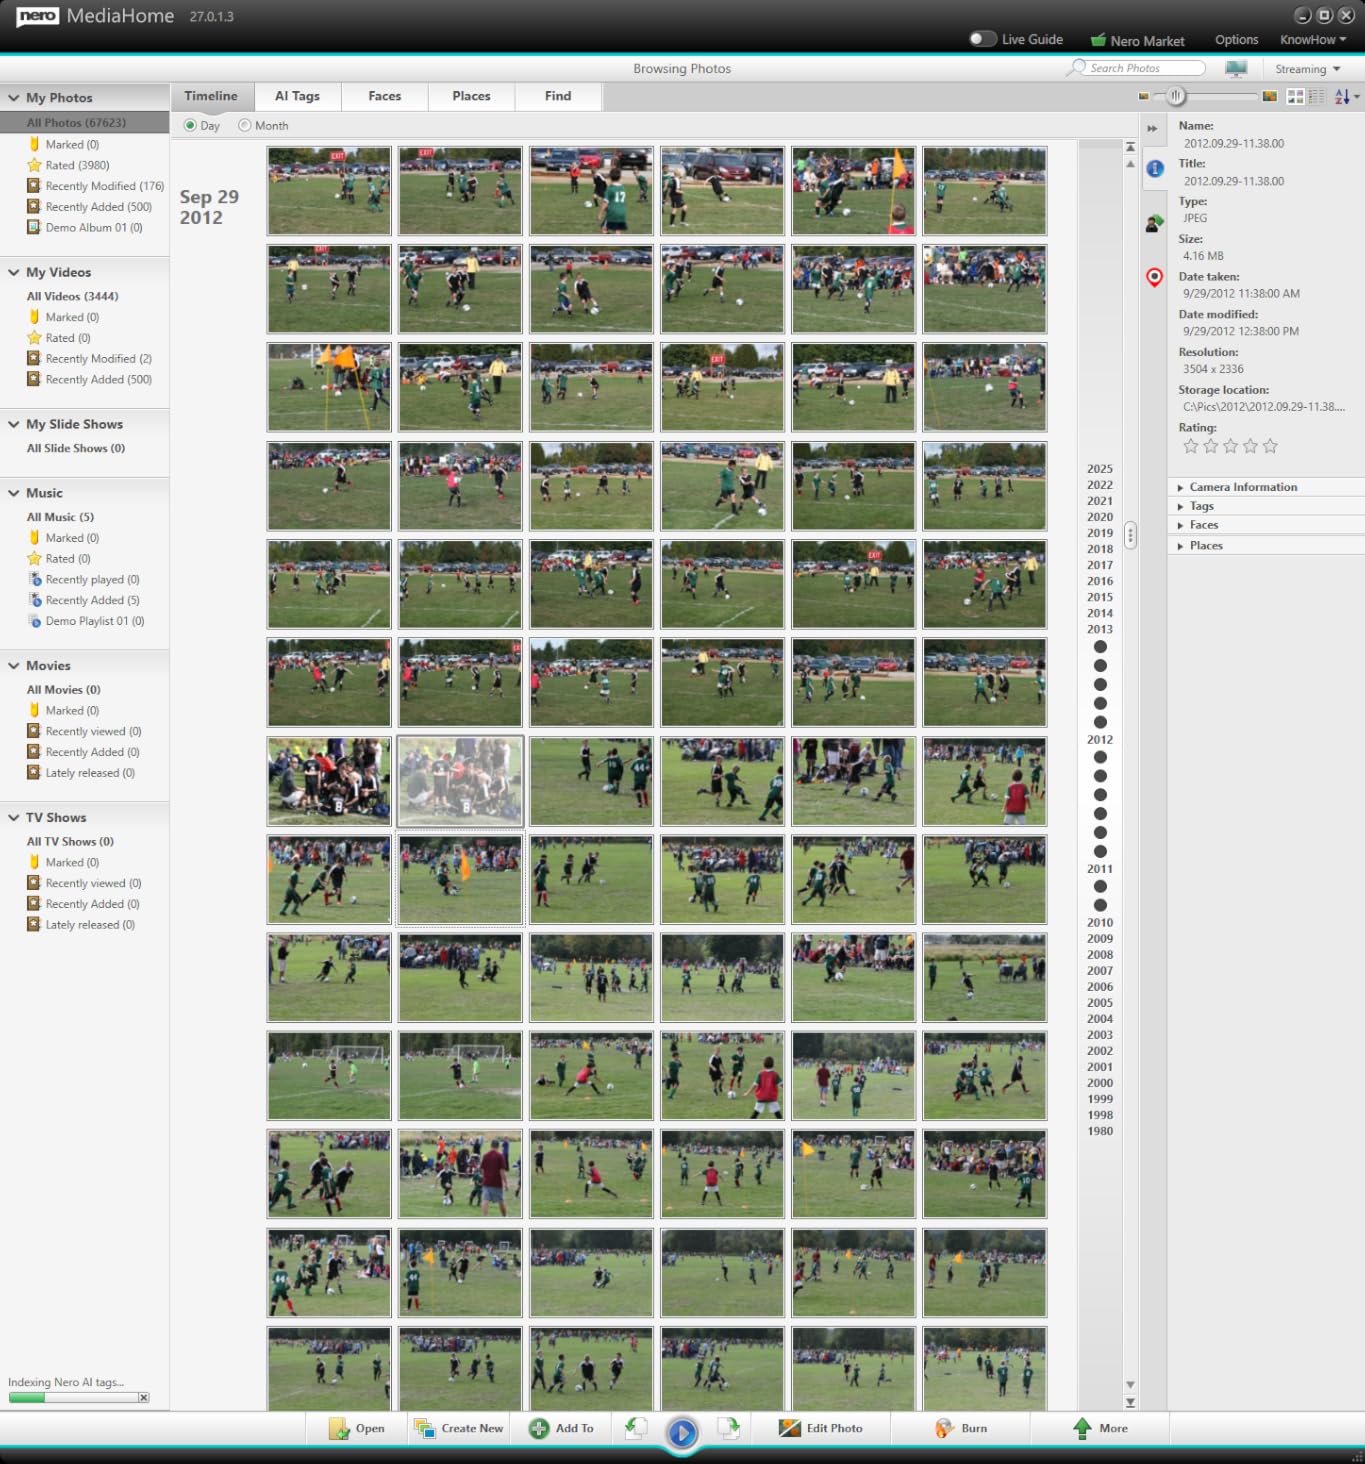Switch to the Places tab

coord(471,96)
